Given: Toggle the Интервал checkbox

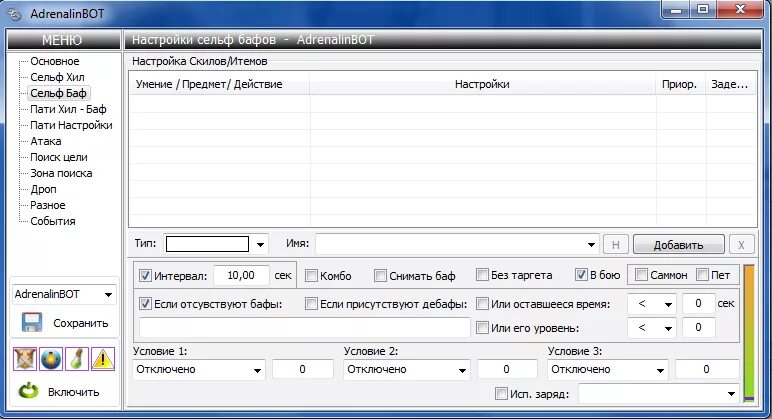Looking at the screenshot, I should [x=145, y=275].
